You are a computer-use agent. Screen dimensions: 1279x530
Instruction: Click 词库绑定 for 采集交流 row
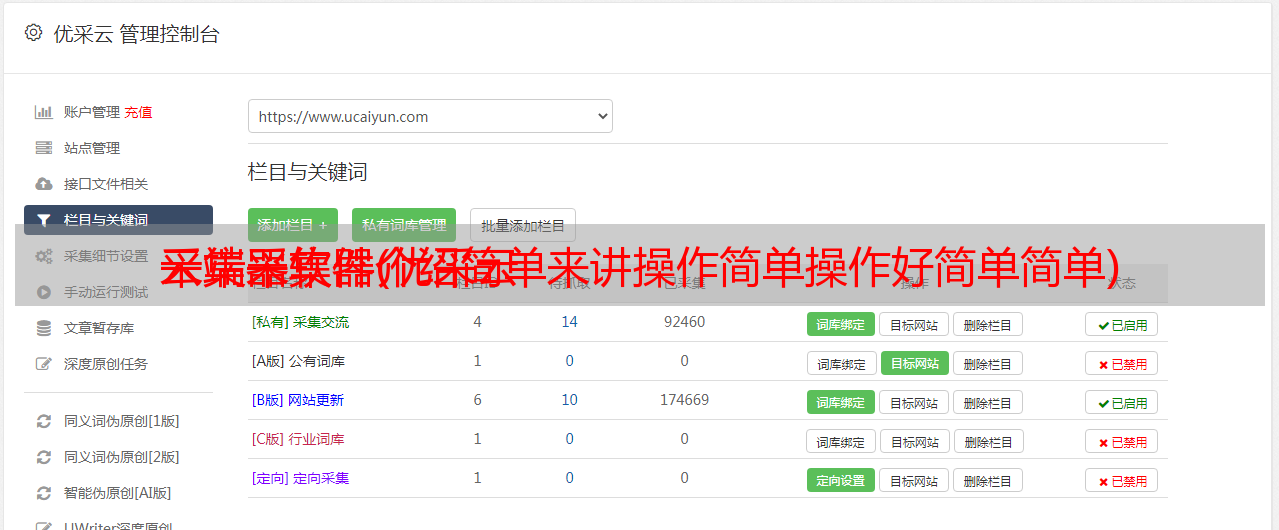point(841,324)
